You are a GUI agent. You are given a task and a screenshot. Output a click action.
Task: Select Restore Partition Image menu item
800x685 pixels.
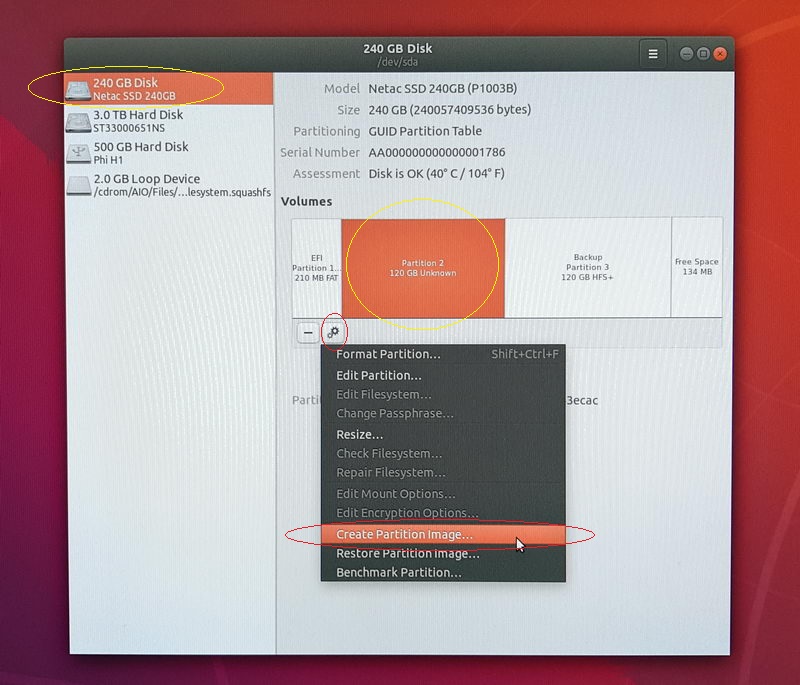click(443, 553)
